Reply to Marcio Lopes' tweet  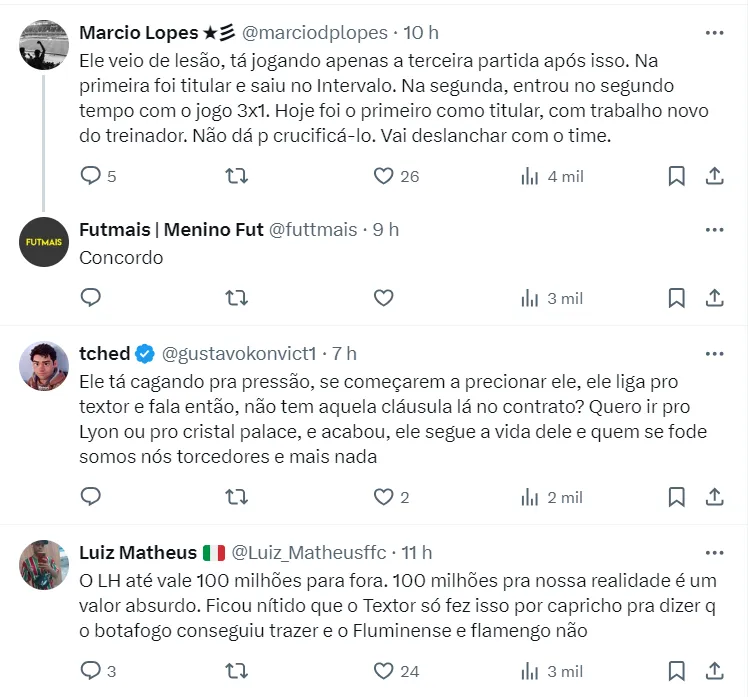91,176
